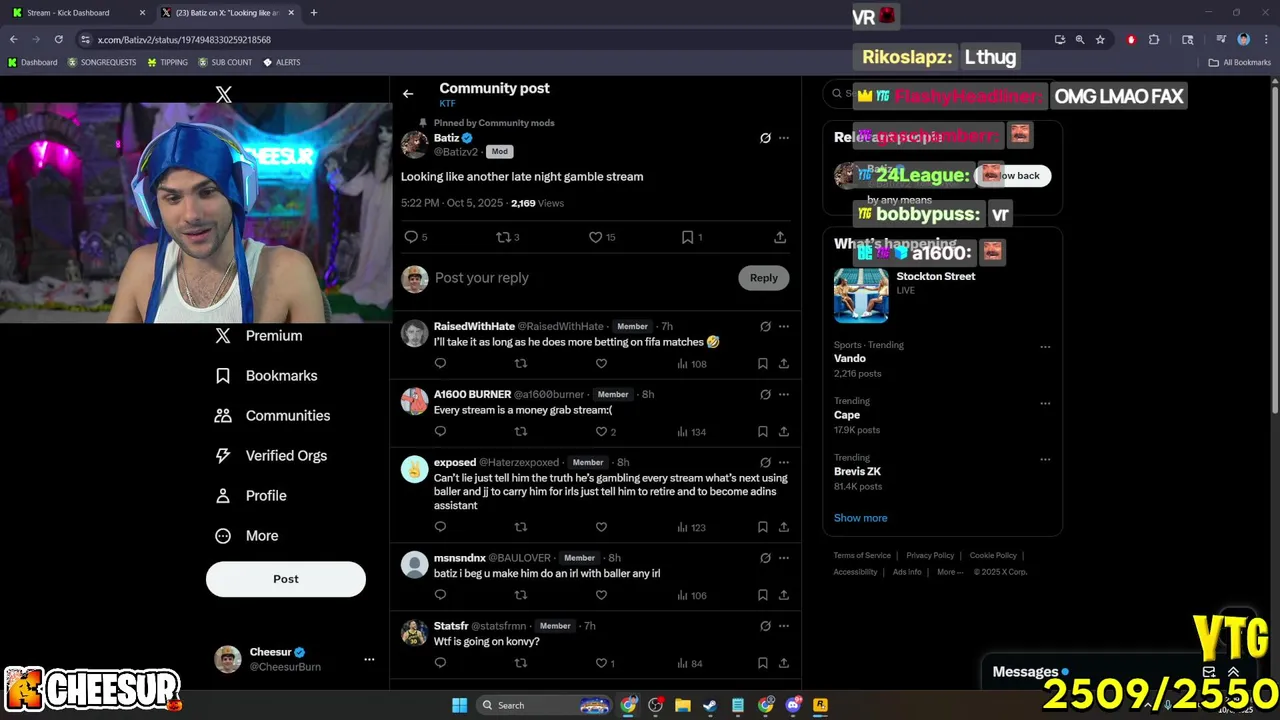The image size is (1280, 720).
Task: Open more options on msnsndnx's reply
Action: click(x=784, y=558)
